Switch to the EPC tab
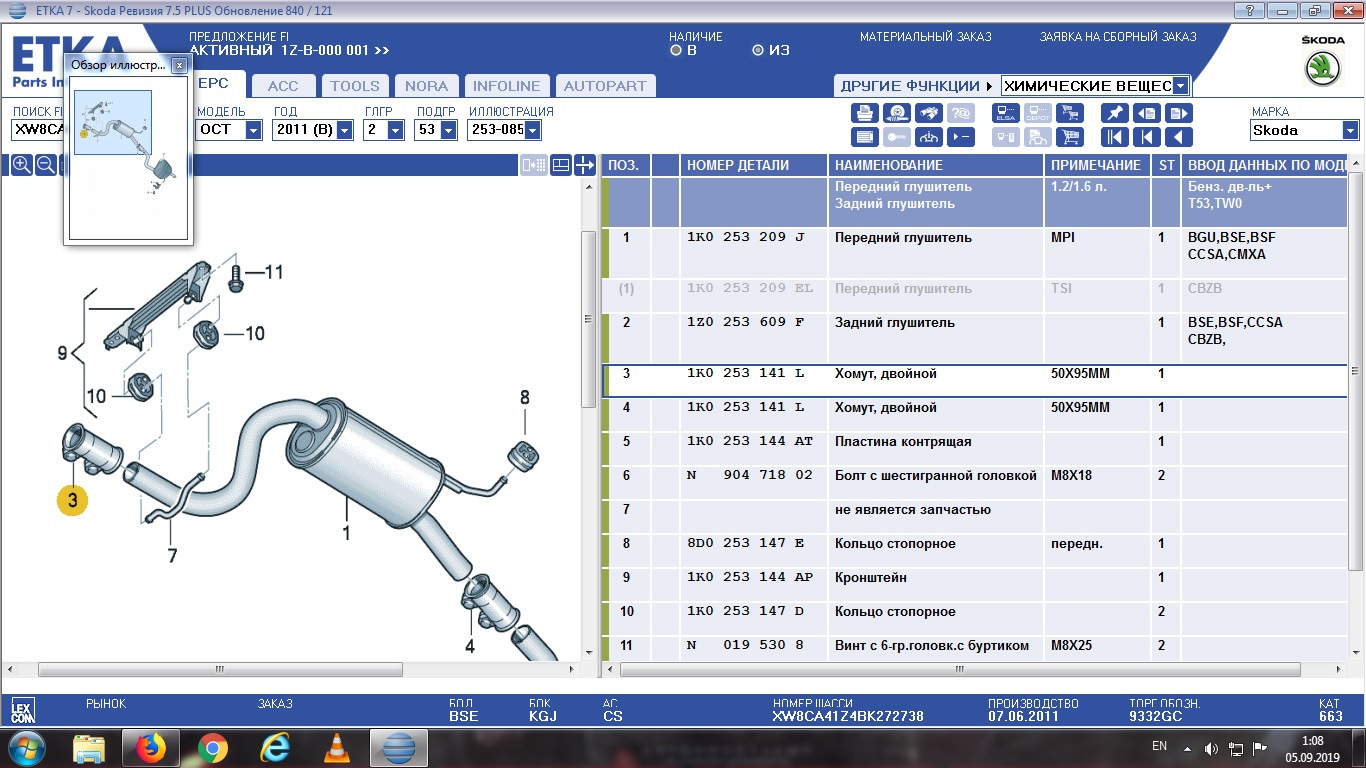The width and height of the screenshot is (1366, 768). point(219,86)
